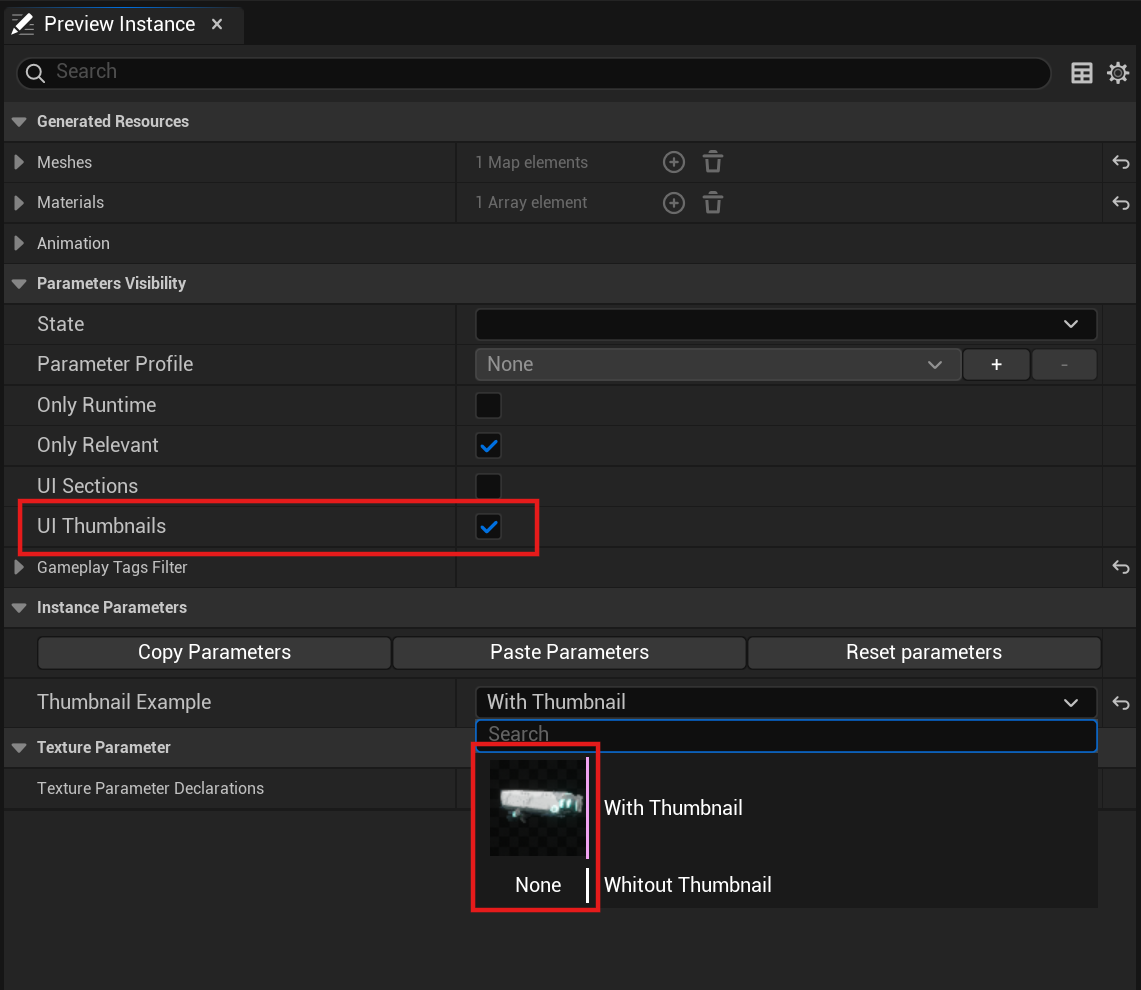Click the State label
This screenshot has height=990, width=1141.
[x=60, y=324]
